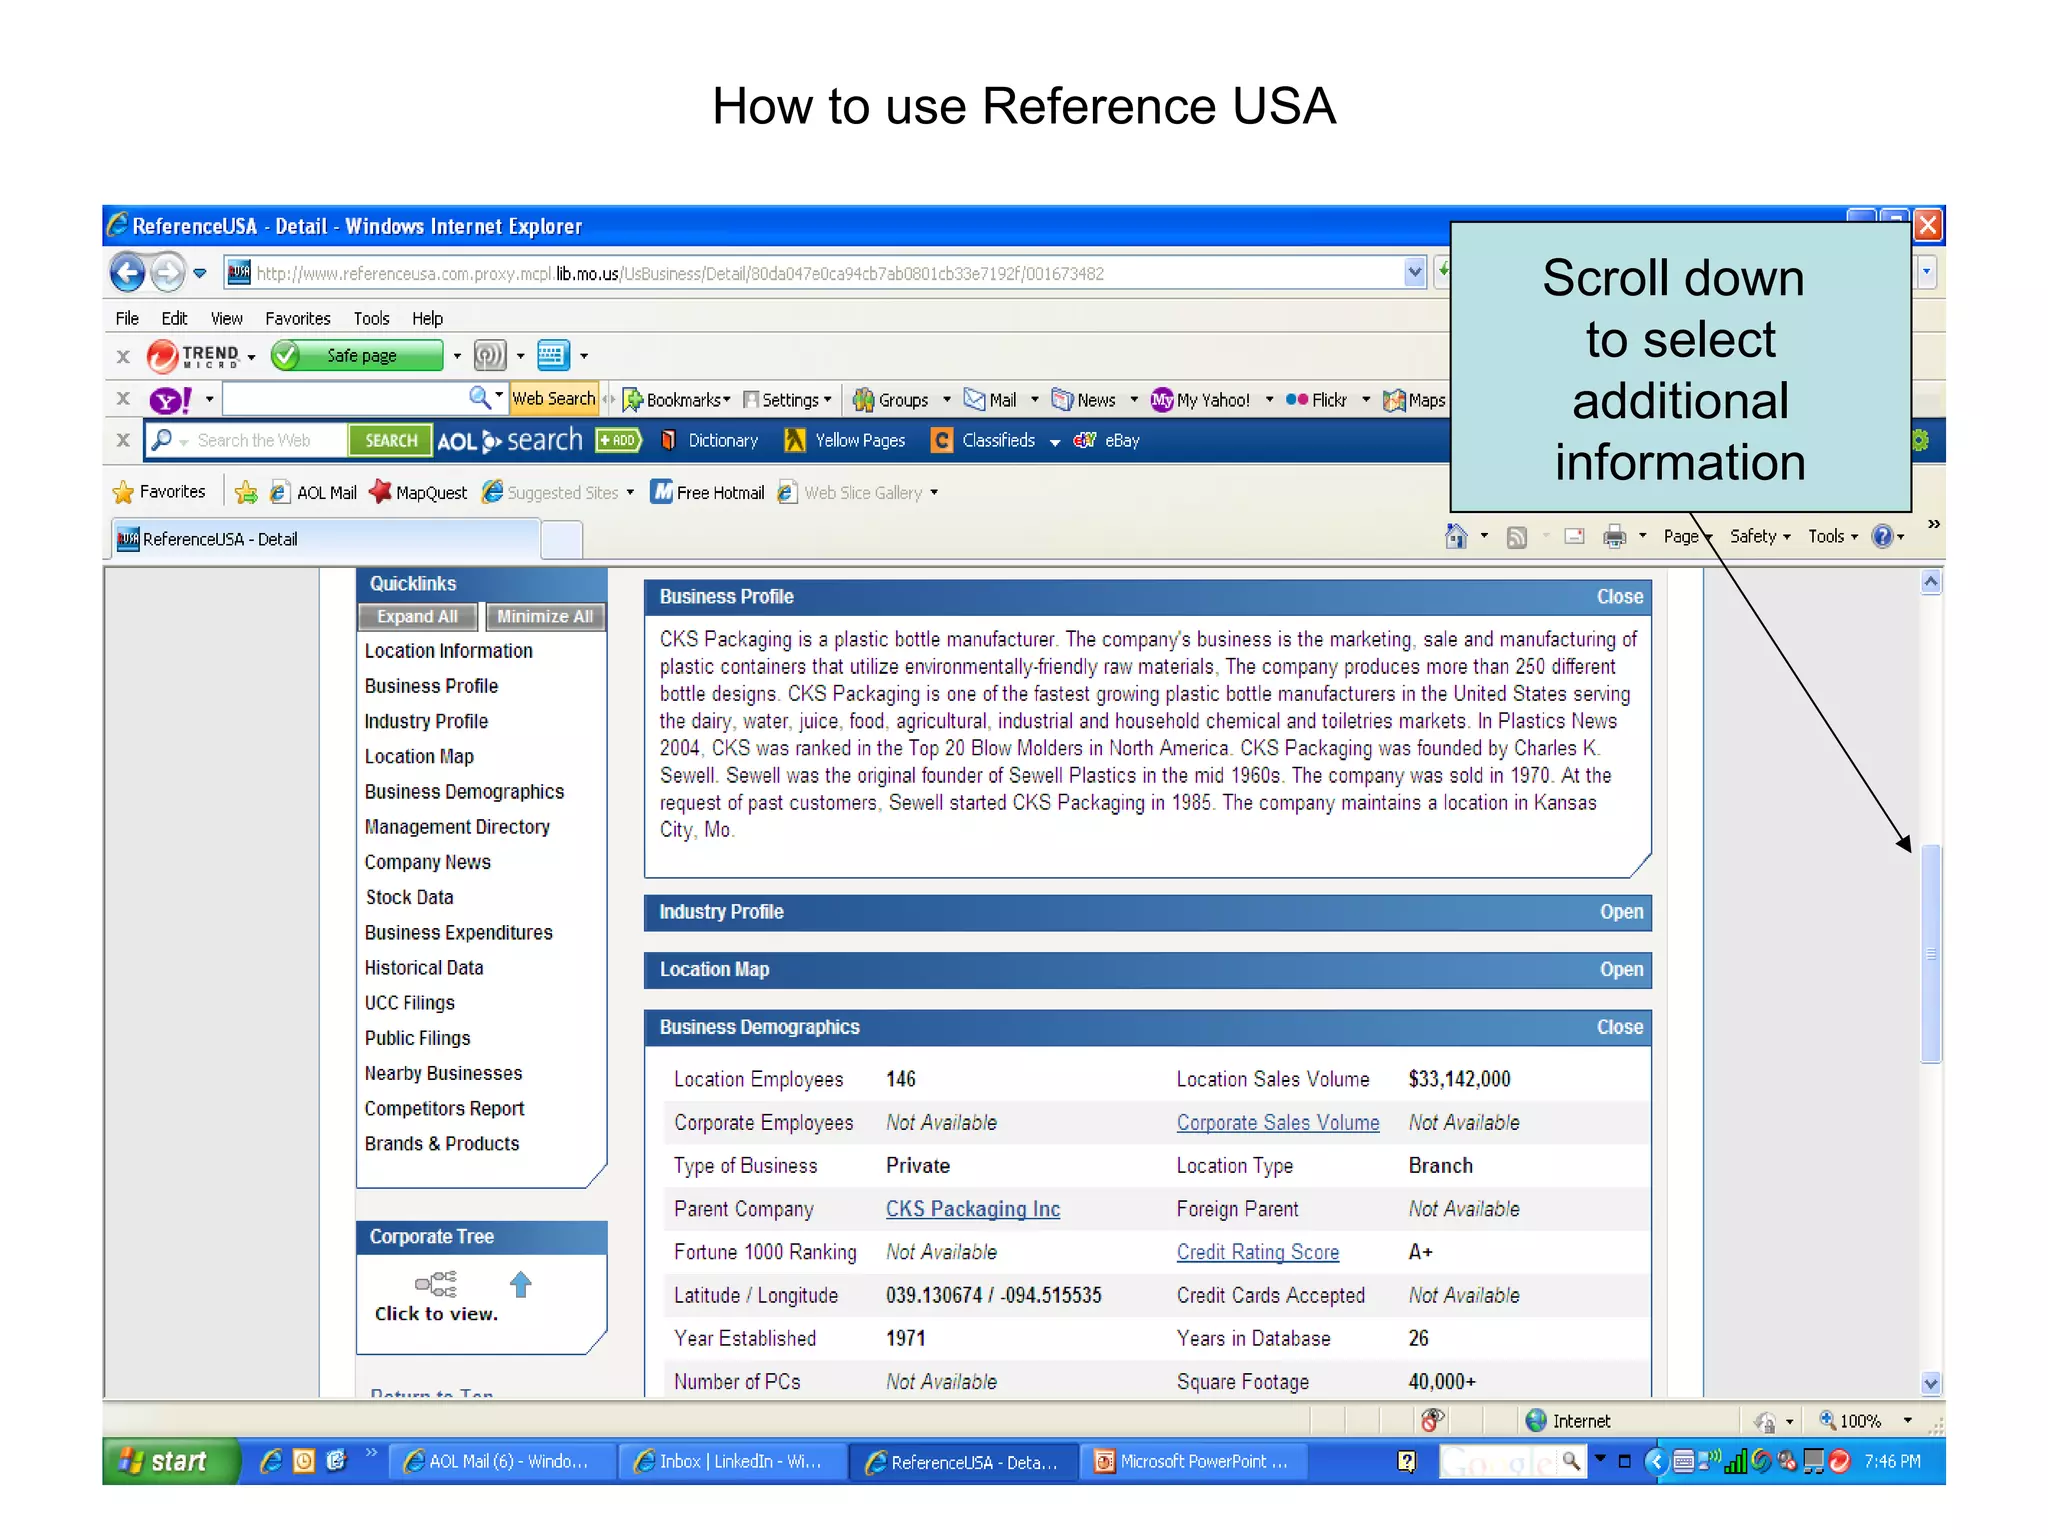
Task: Click the scrollbar up arrow
Action: click(1931, 582)
